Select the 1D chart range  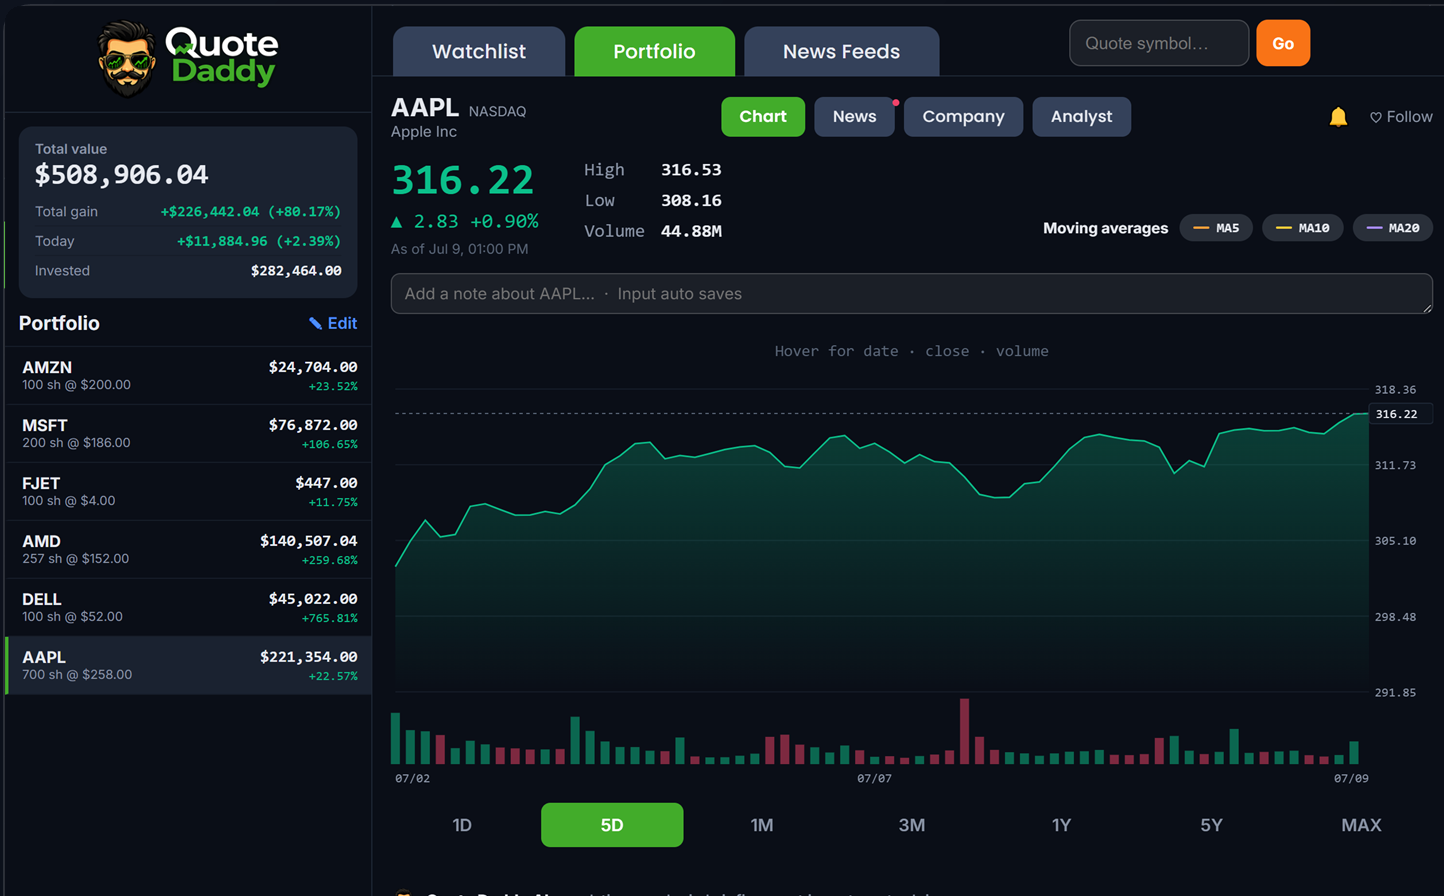point(462,825)
